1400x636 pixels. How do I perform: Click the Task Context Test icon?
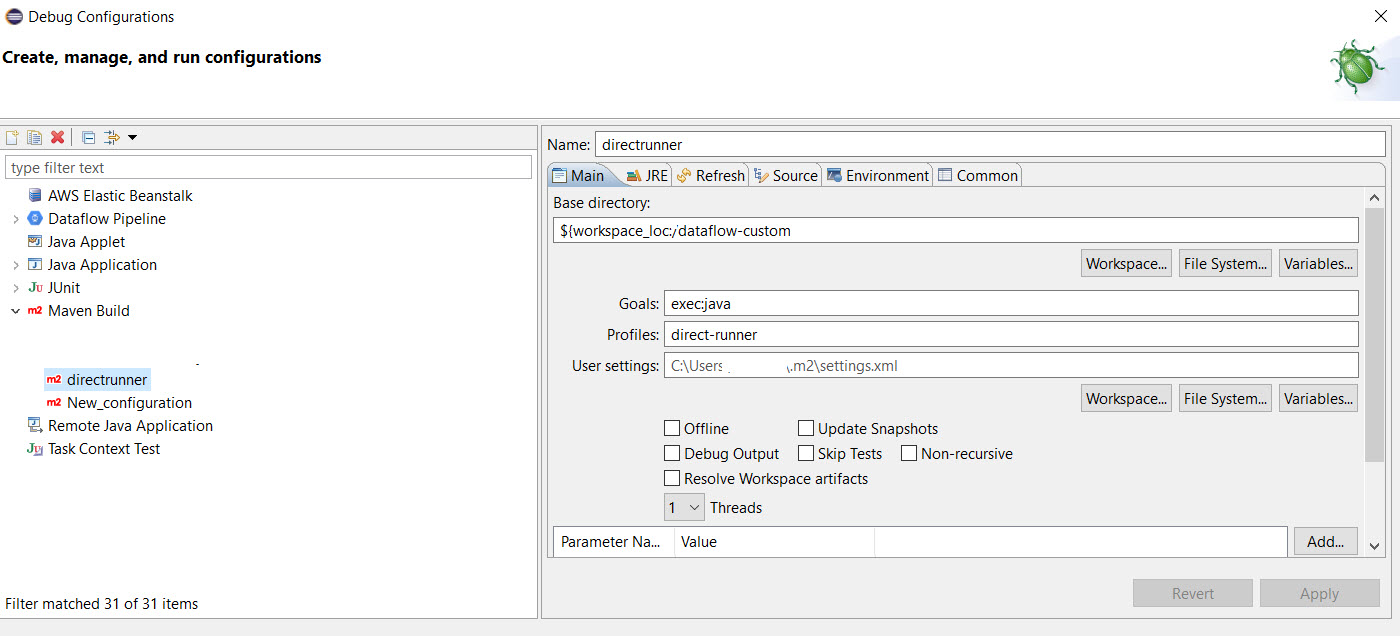pos(35,449)
